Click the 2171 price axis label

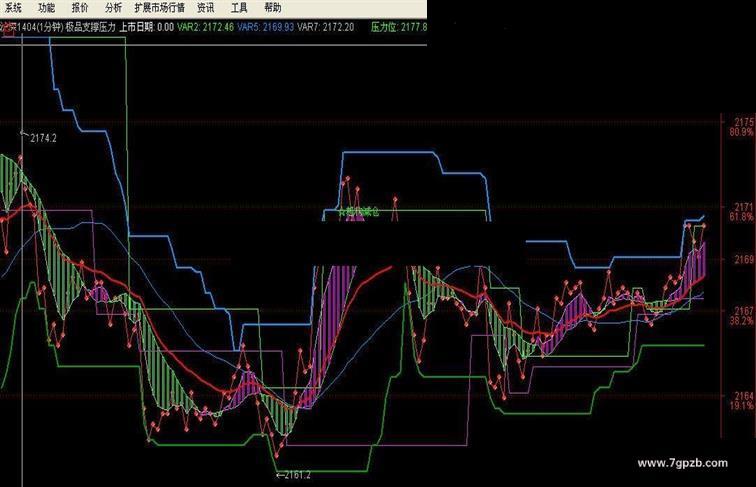pyautogui.click(x=743, y=207)
